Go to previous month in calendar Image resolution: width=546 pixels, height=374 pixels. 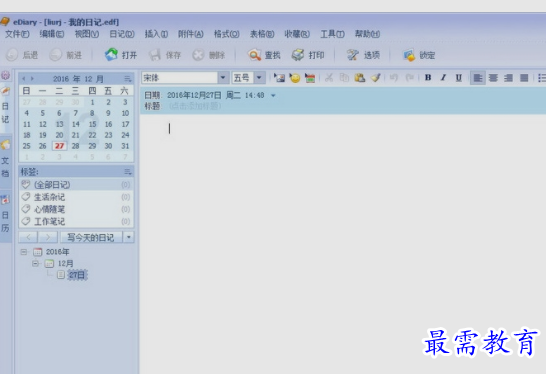click(x=24, y=79)
